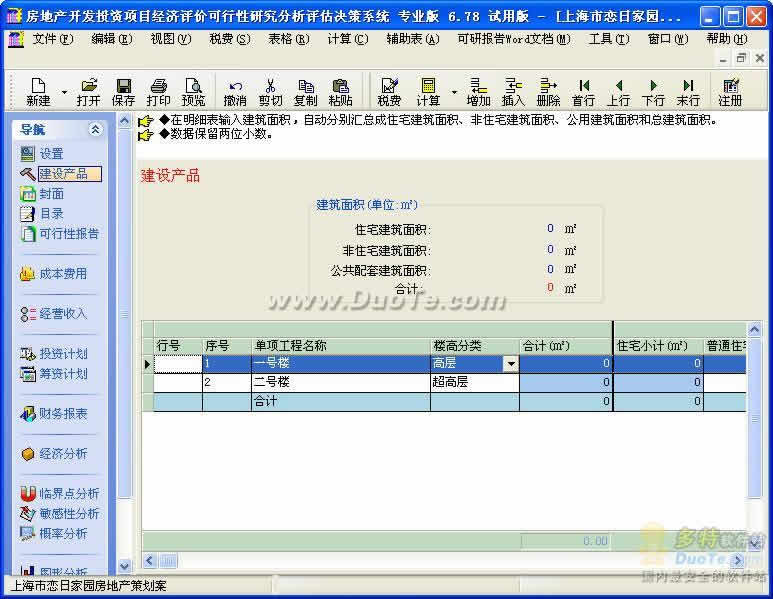Open the dropdown arrow beside 新建
This screenshot has width=773, height=599.
click(65, 92)
